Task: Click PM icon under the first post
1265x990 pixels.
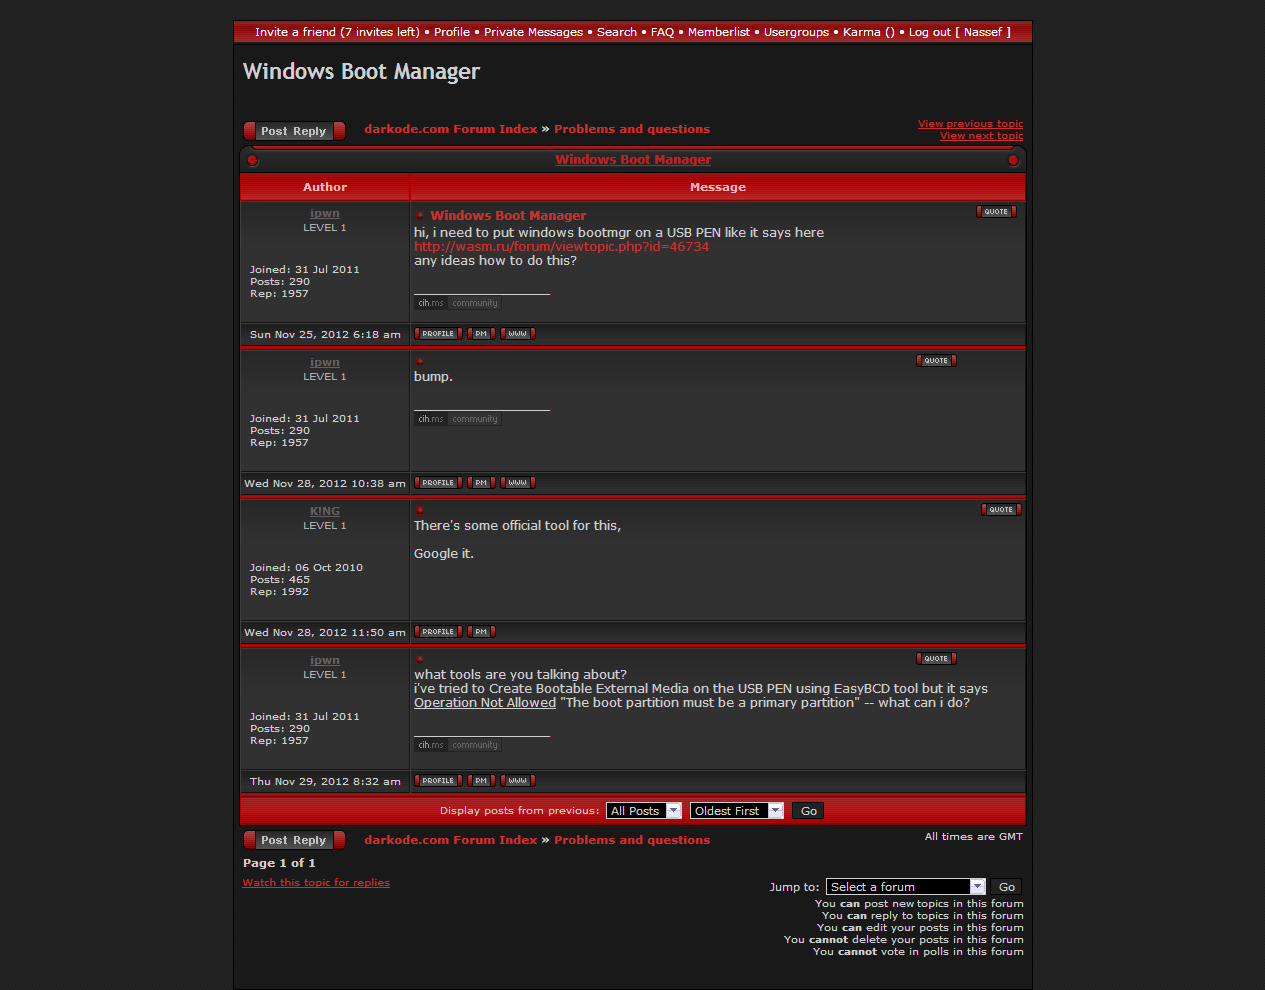Action: pos(481,334)
